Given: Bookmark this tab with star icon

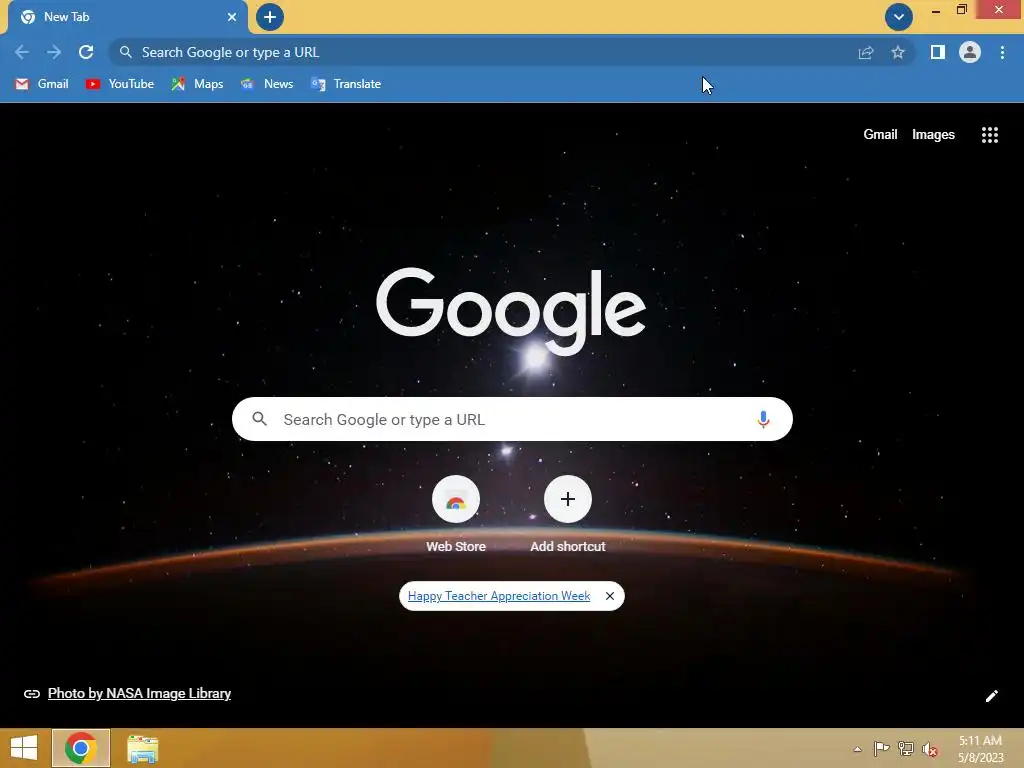Looking at the screenshot, I should coord(898,52).
